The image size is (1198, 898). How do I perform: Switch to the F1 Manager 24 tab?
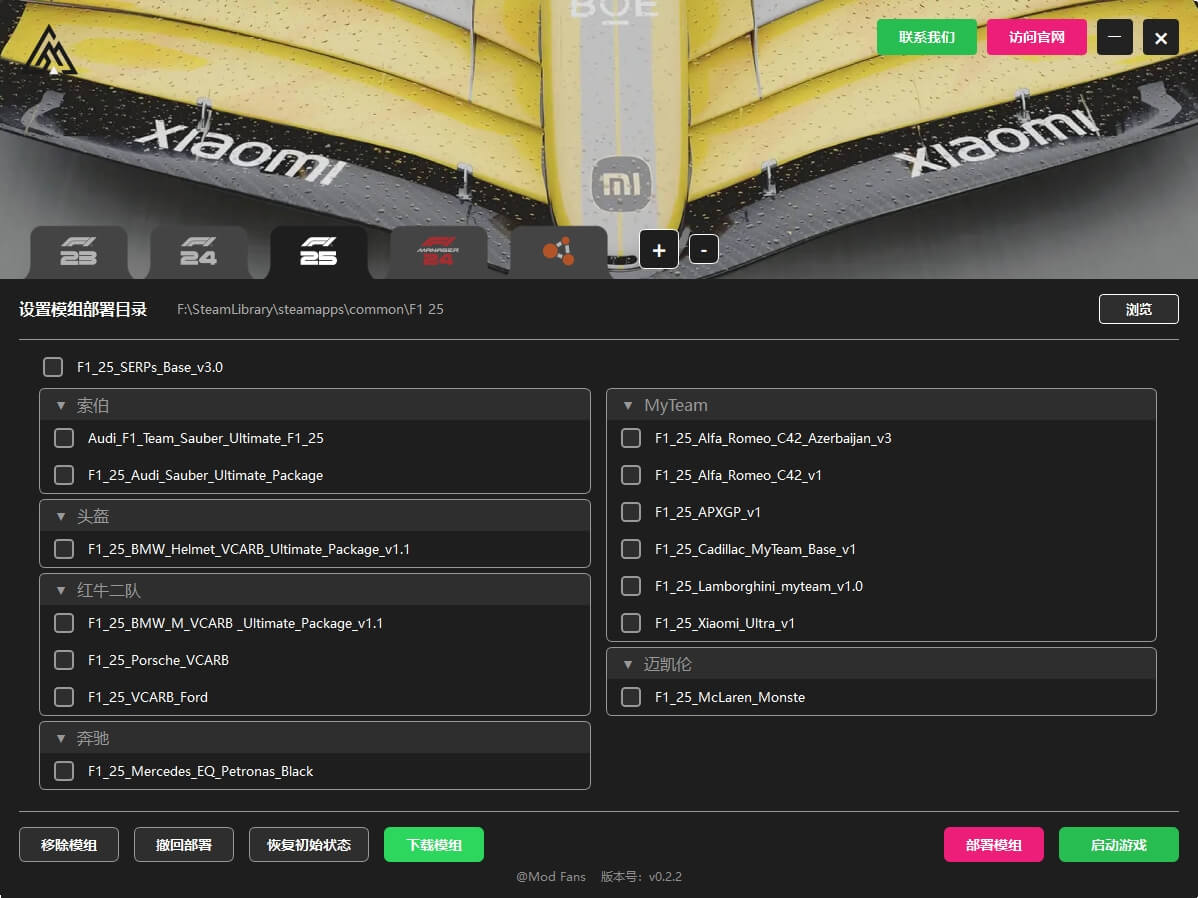pyautogui.click(x=438, y=251)
